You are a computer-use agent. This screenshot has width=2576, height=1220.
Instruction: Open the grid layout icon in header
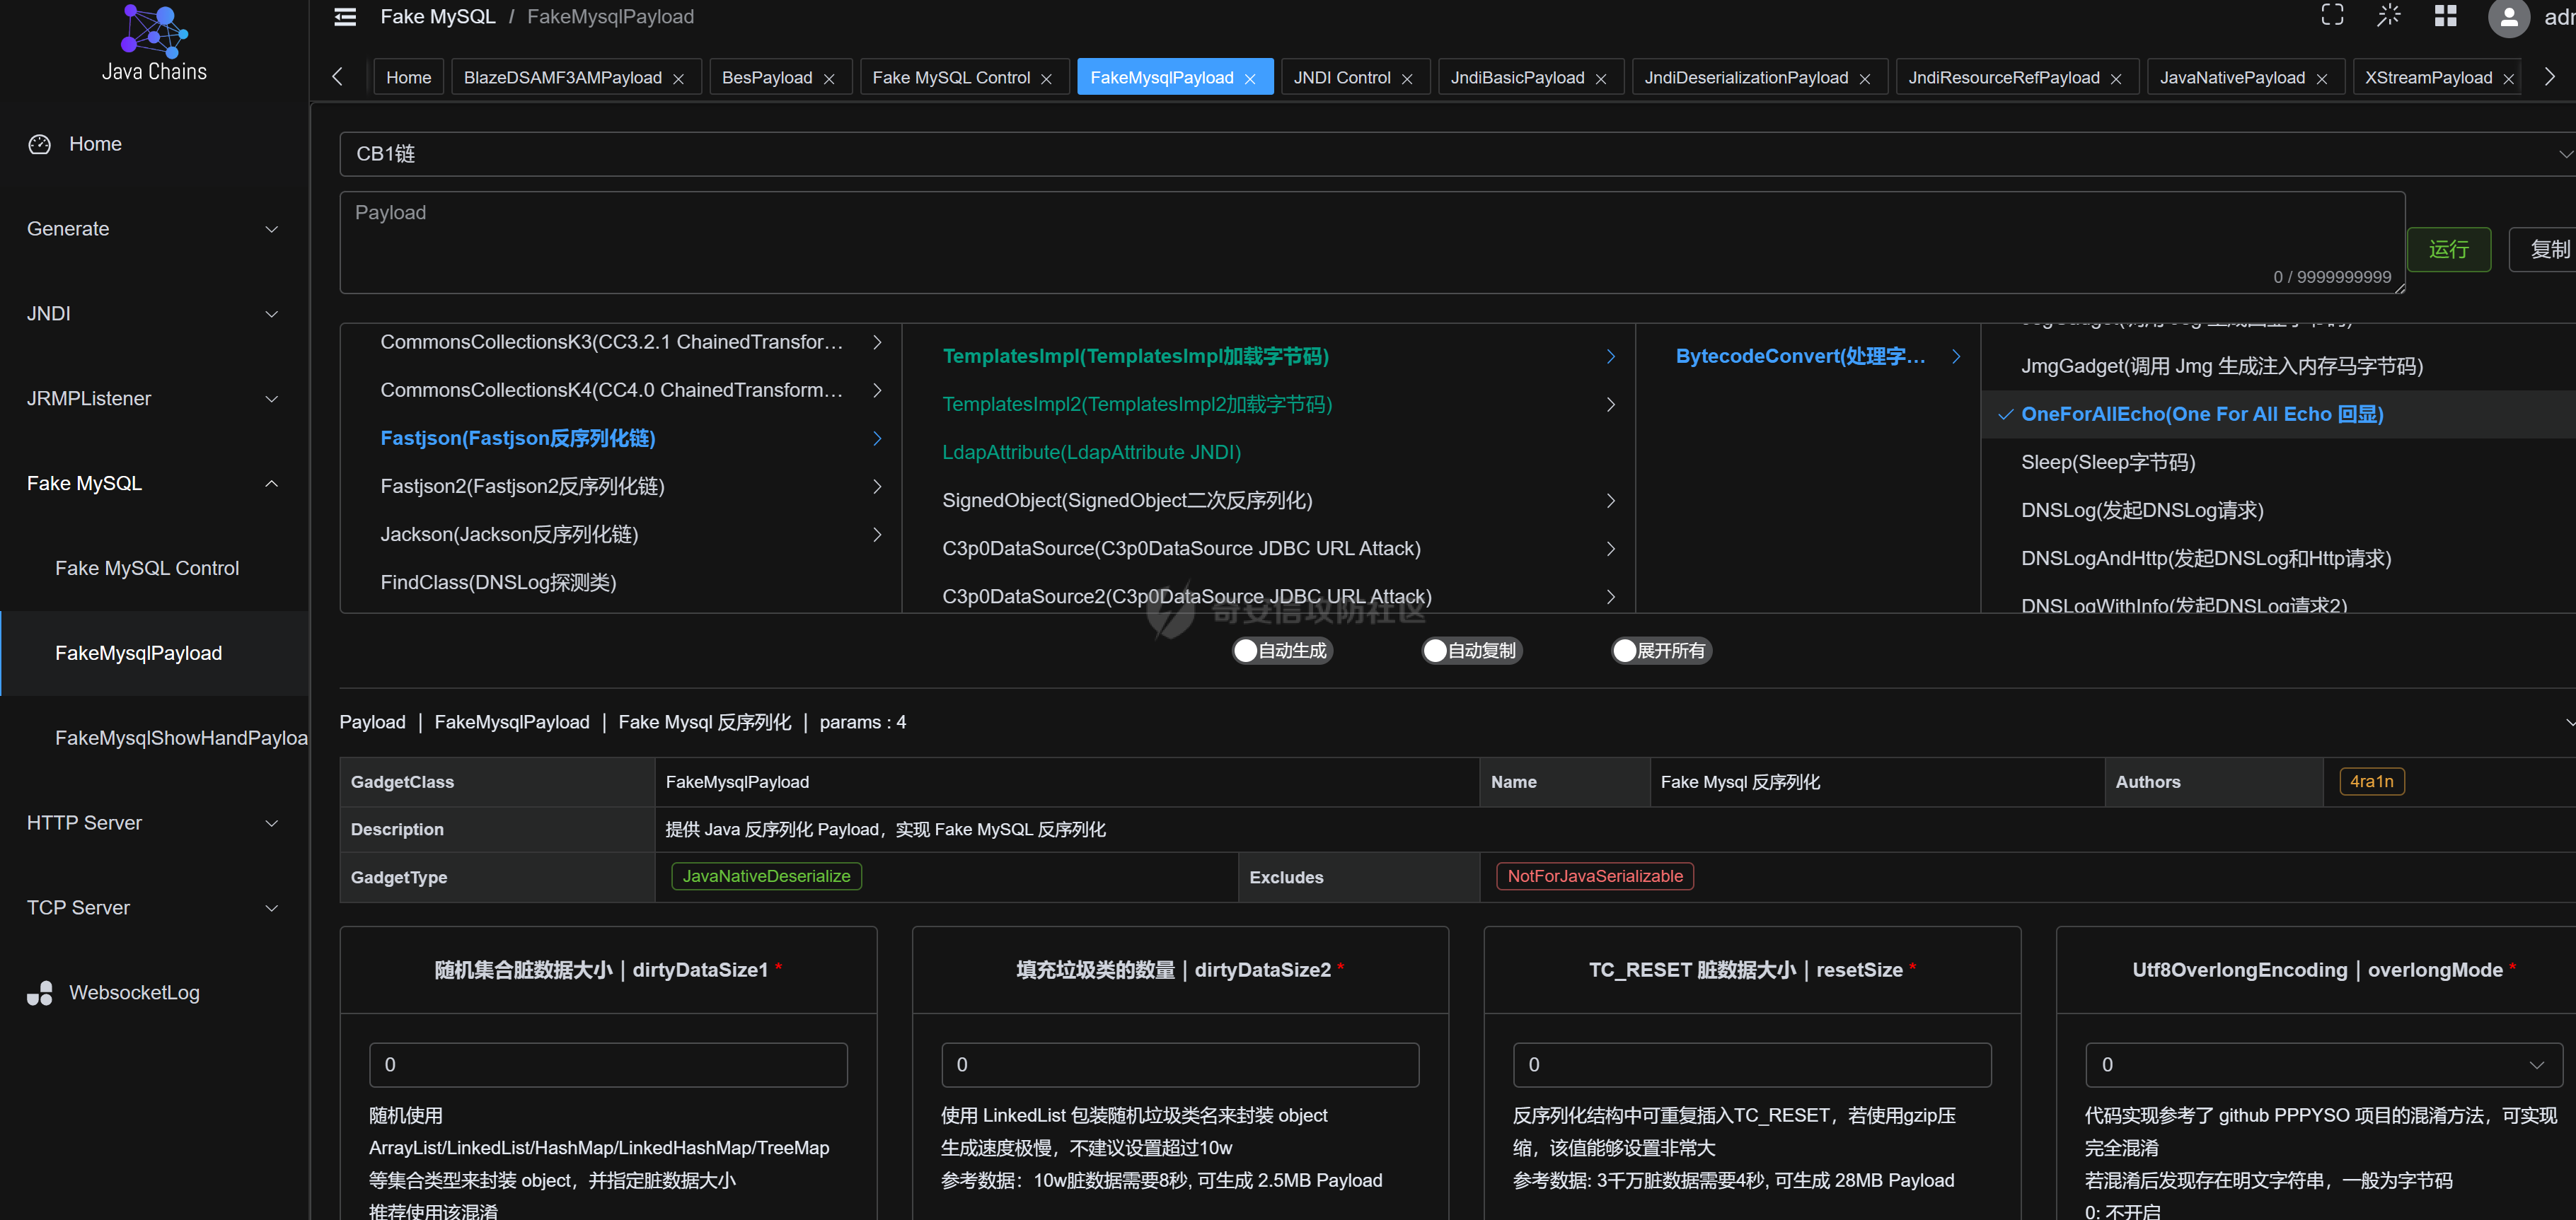(x=2445, y=15)
